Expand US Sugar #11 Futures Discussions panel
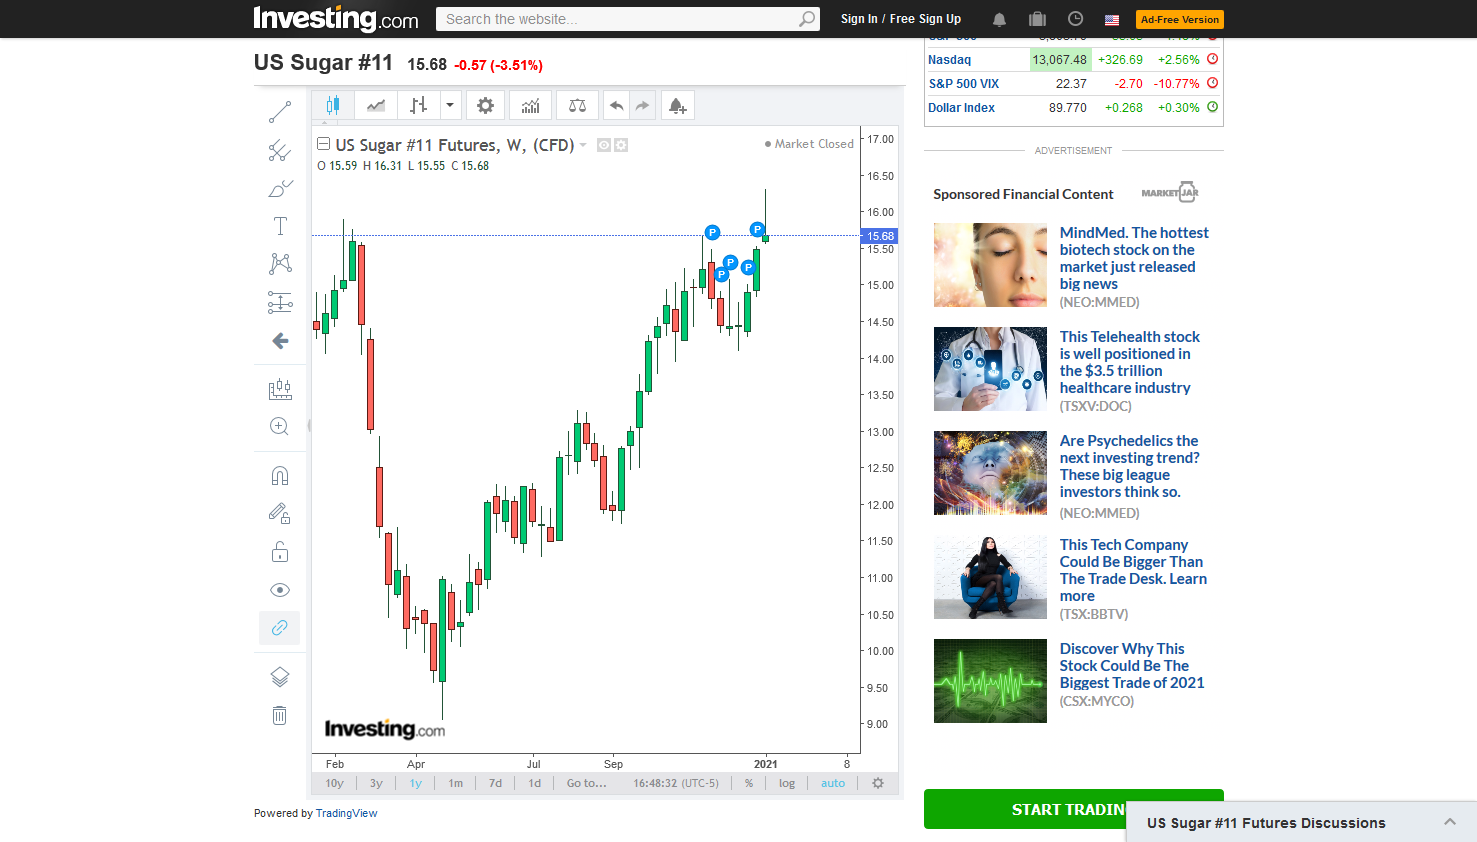1477x842 pixels. pos(1301,822)
